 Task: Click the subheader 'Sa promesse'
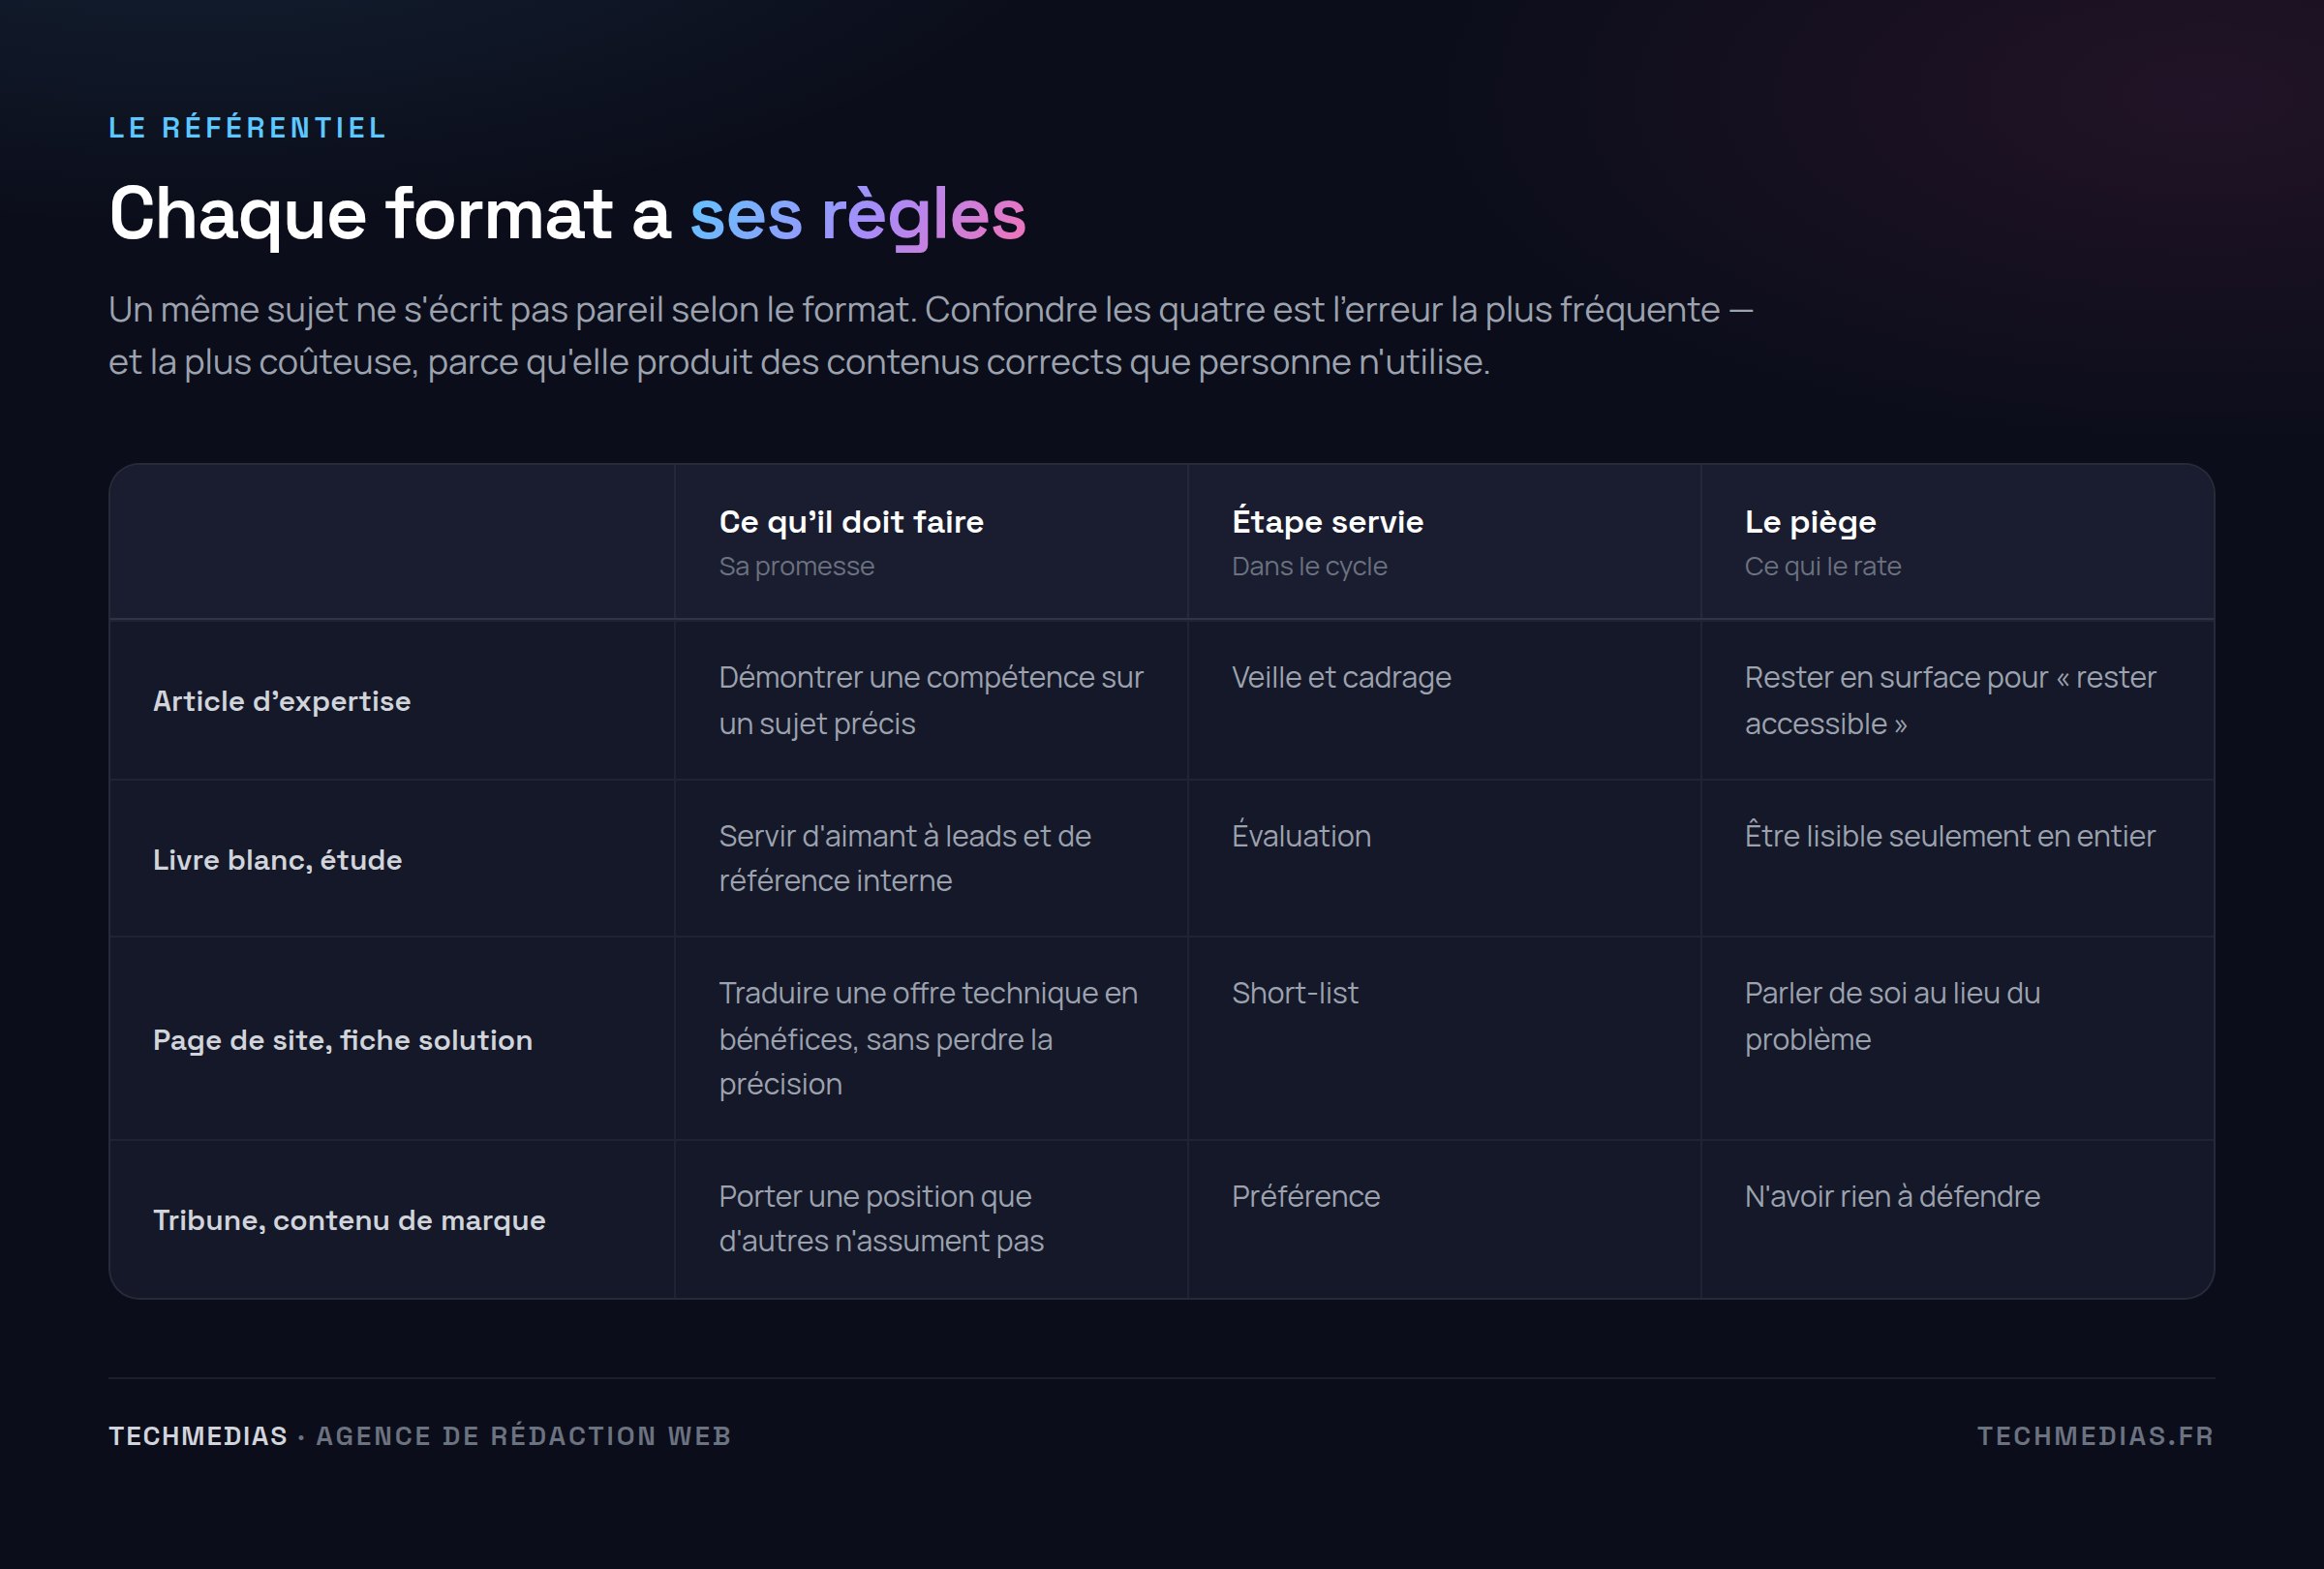coord(796,567)
